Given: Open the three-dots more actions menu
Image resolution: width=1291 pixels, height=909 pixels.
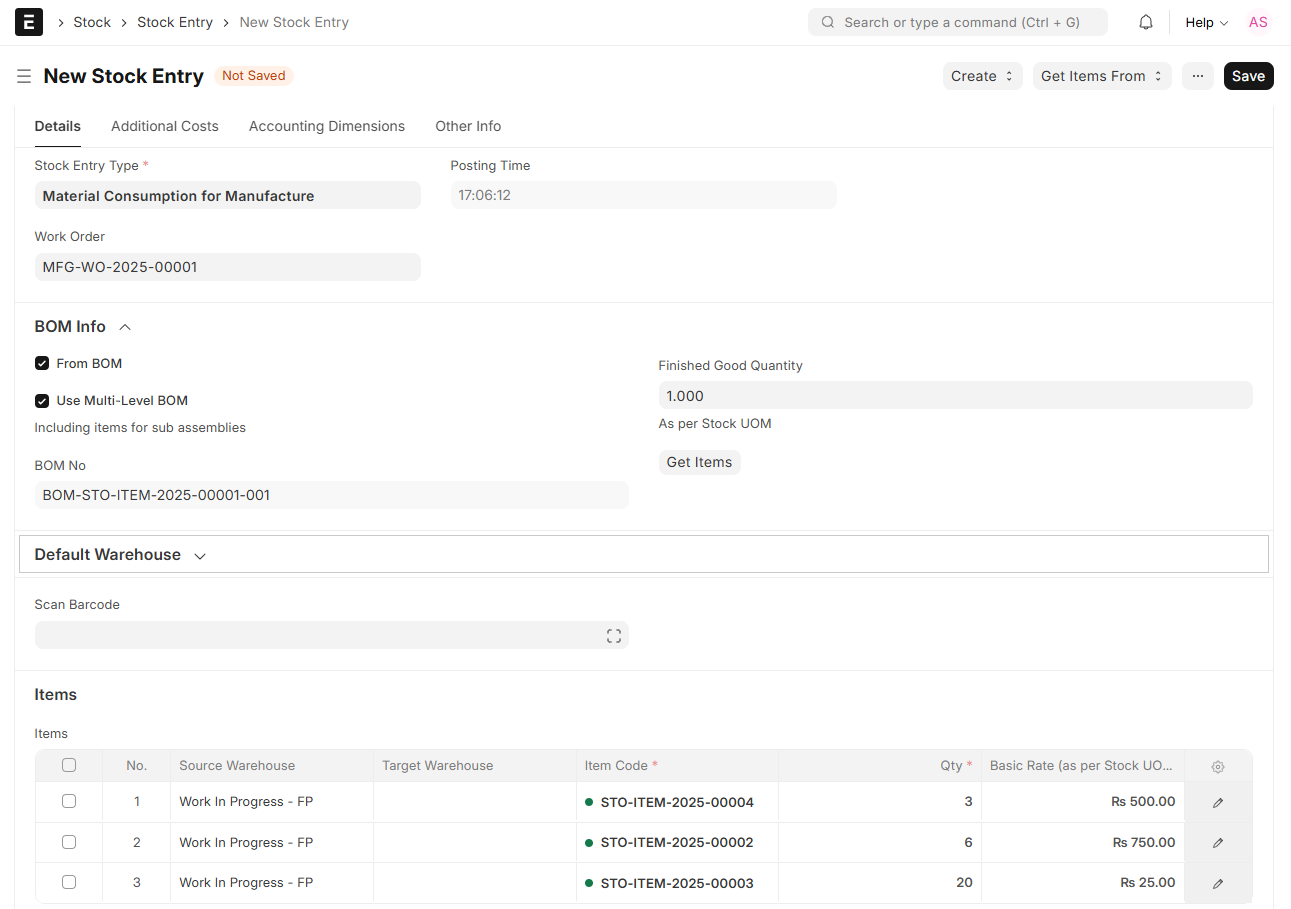Looking at the screenshot, I should [x=1197, y=76].
